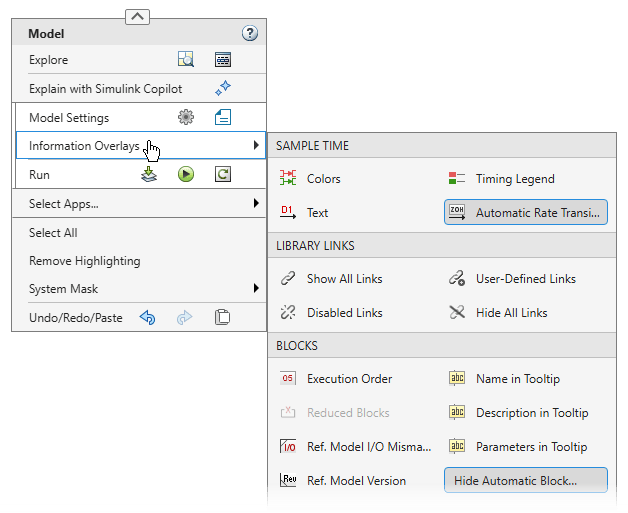Screen dimensions: 628x513
Task: Open help with the question mark icon
Action: (250, 33)
